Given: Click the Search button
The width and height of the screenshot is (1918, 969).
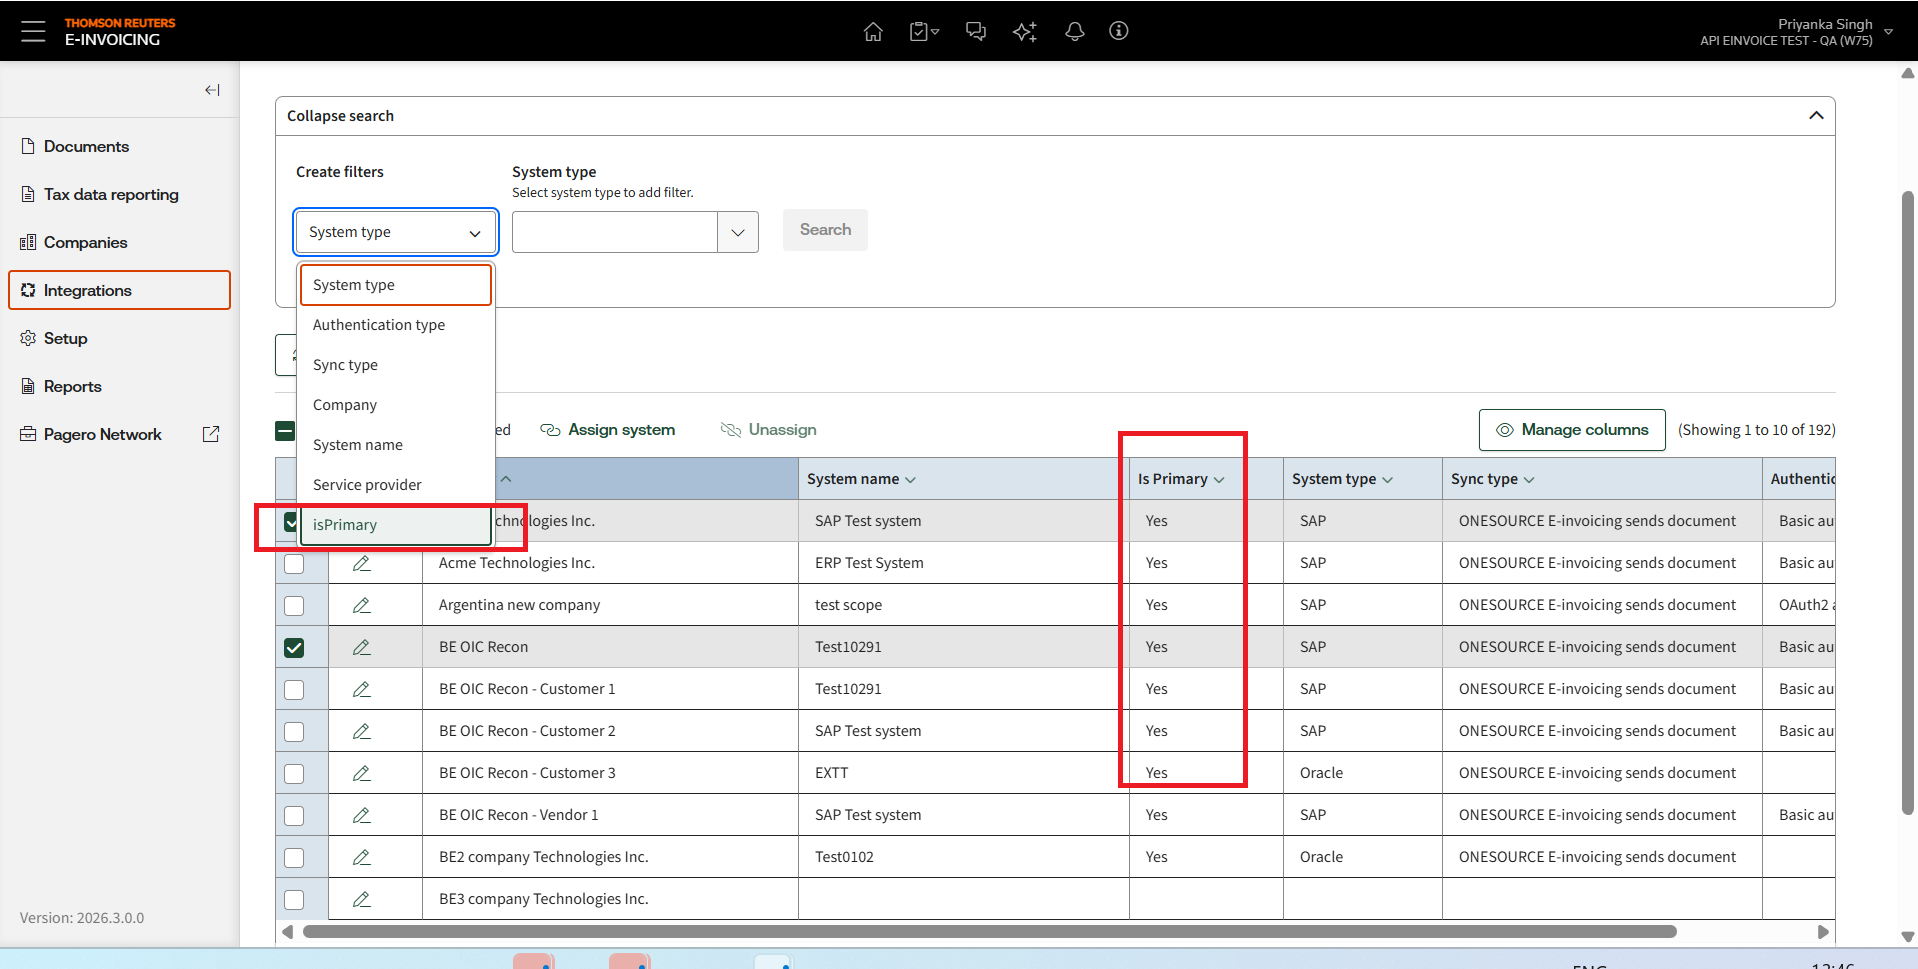Looking at the screenshot, I should pos(825,230).
